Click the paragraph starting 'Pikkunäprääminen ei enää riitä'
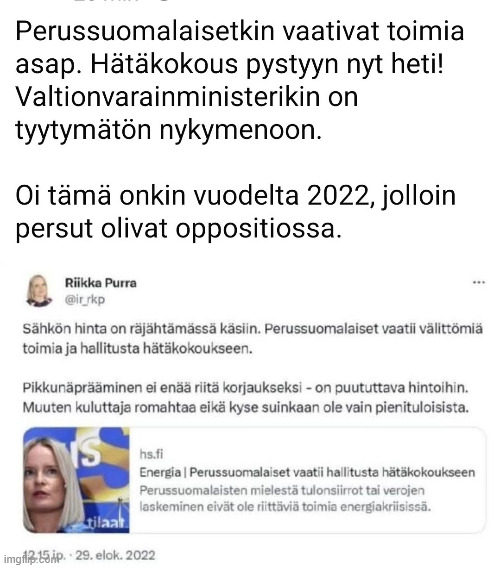500x568 pixels. pos(246,398)
